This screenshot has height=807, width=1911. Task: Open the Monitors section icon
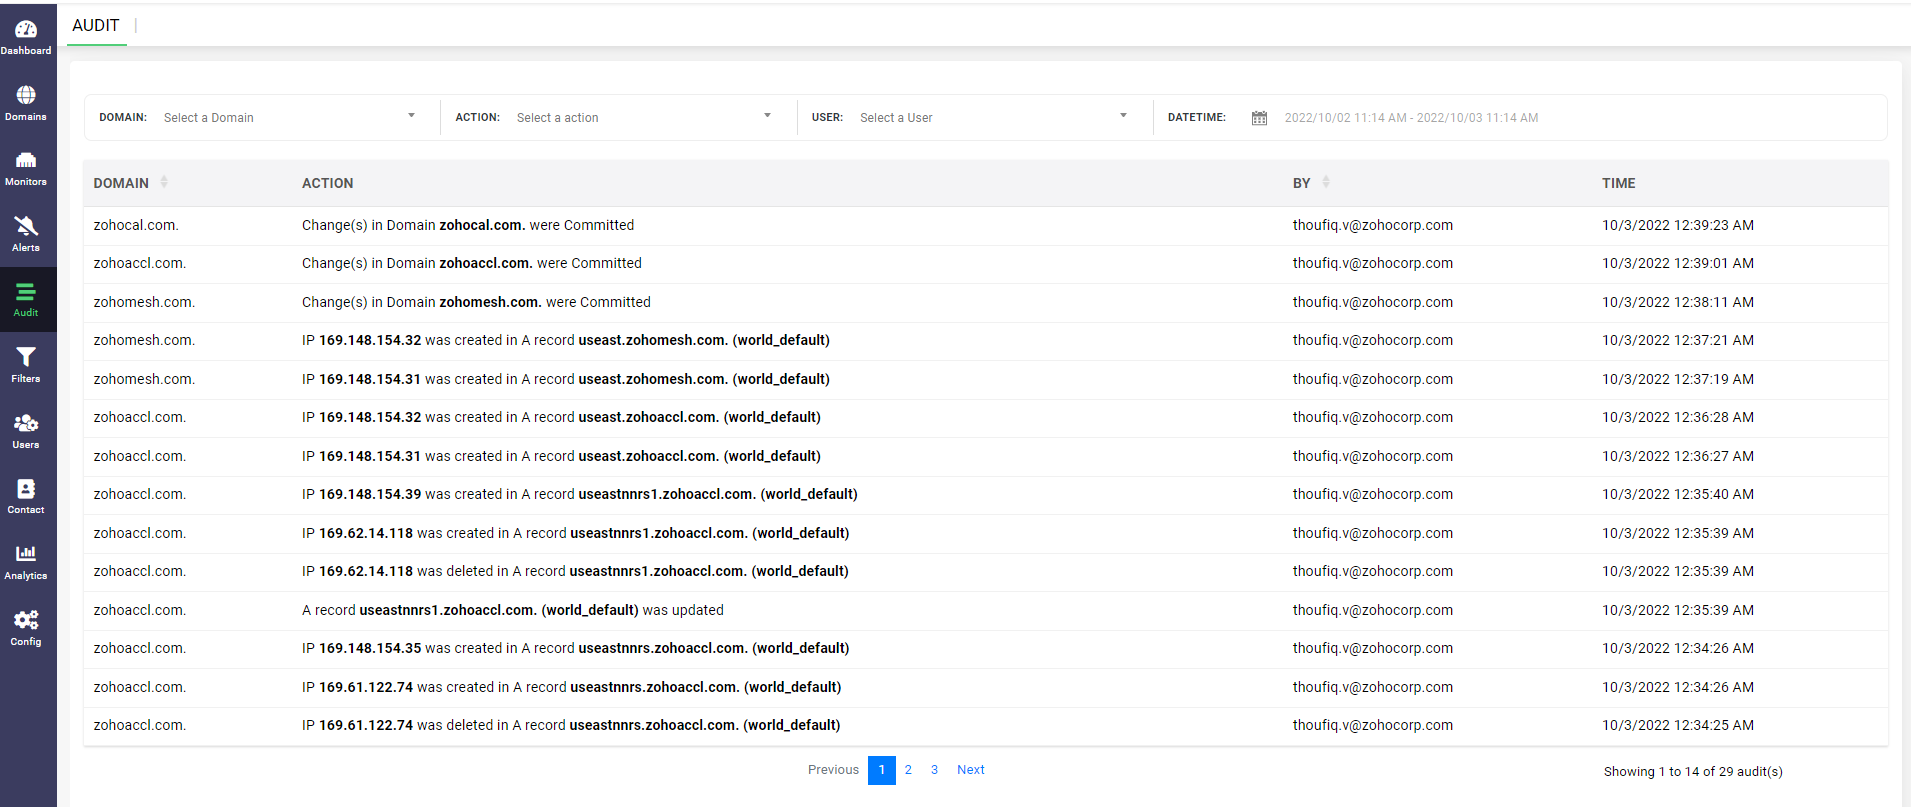click(26, 161)
